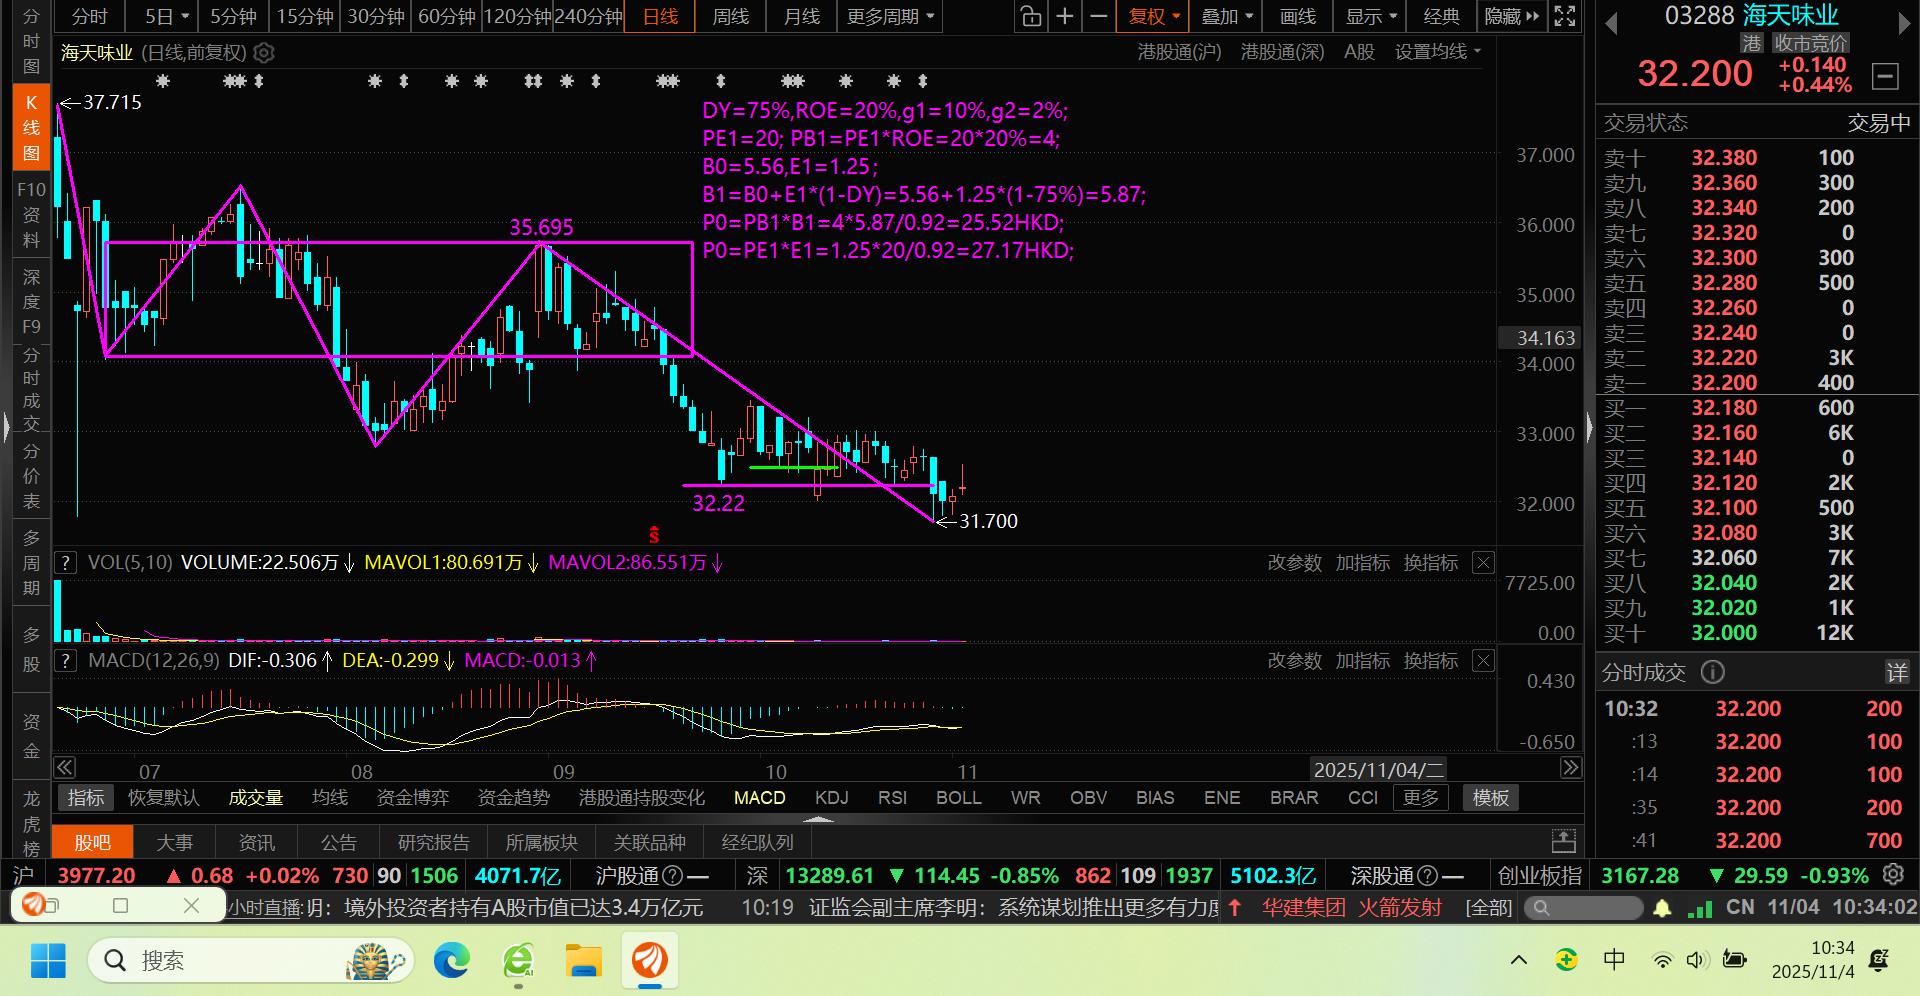Open the Windows Start menu

[x=48, y=961]
